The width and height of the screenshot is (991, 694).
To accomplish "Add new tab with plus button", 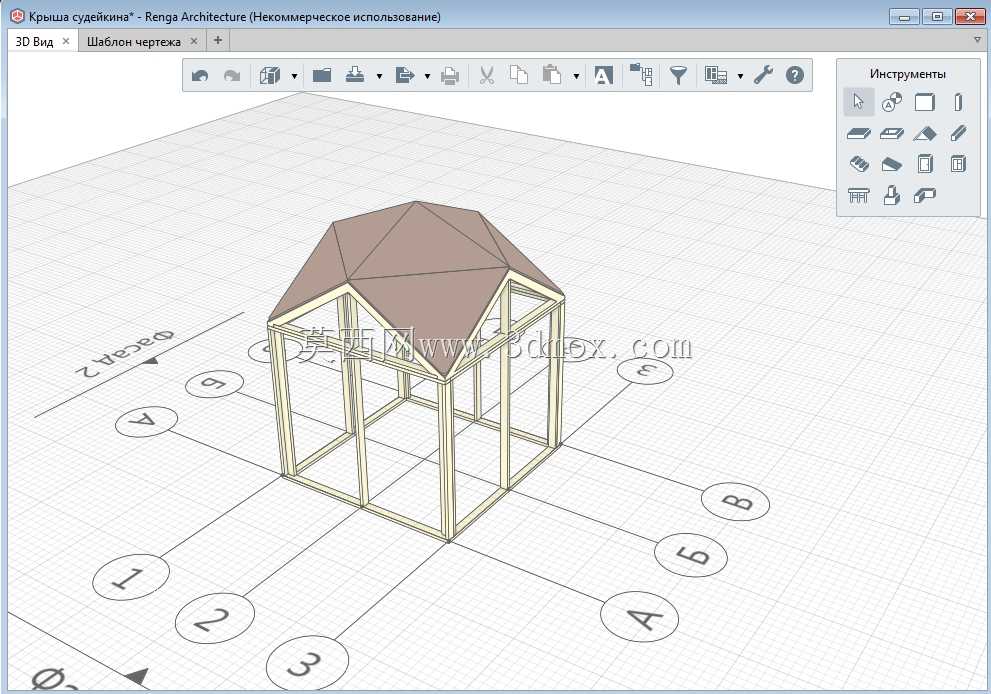I will [x=217, y=40].
